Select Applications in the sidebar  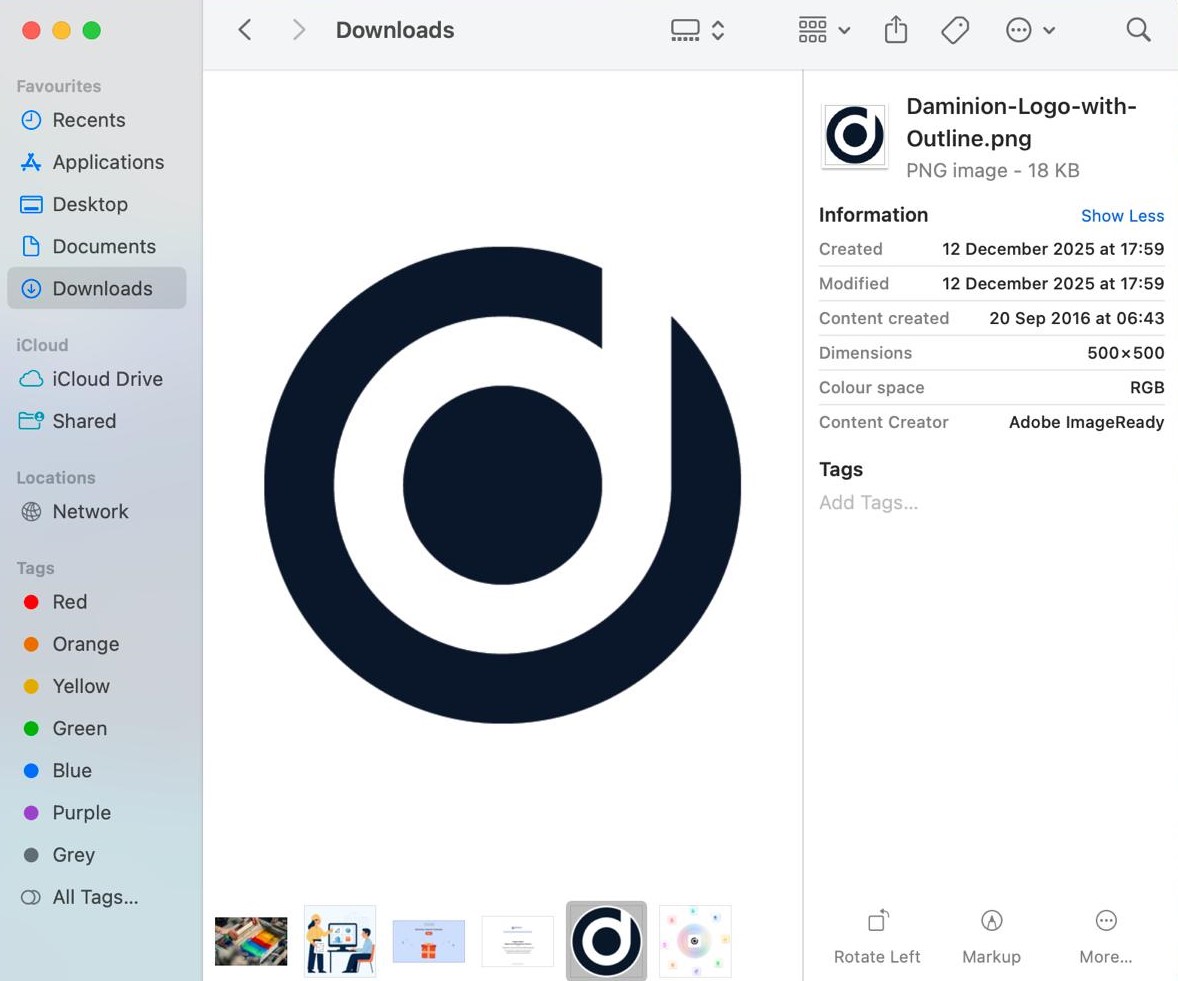(x=107, y=162)
